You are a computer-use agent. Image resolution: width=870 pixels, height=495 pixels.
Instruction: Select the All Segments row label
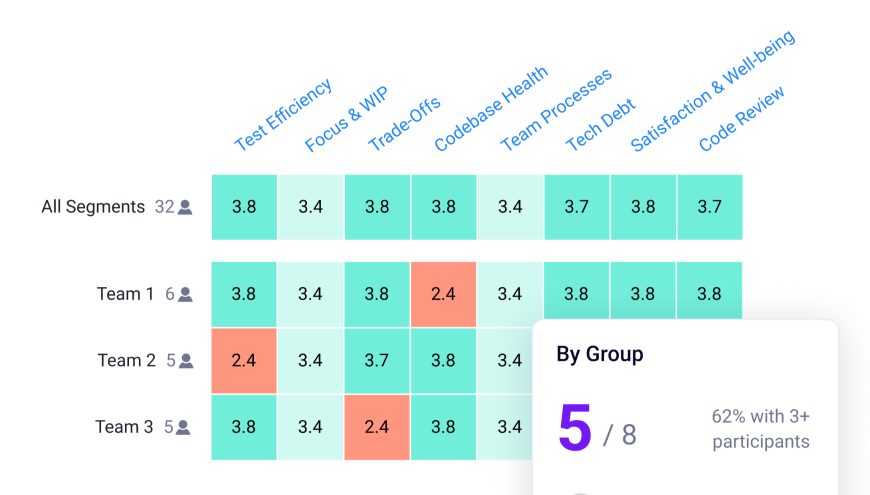93,207
